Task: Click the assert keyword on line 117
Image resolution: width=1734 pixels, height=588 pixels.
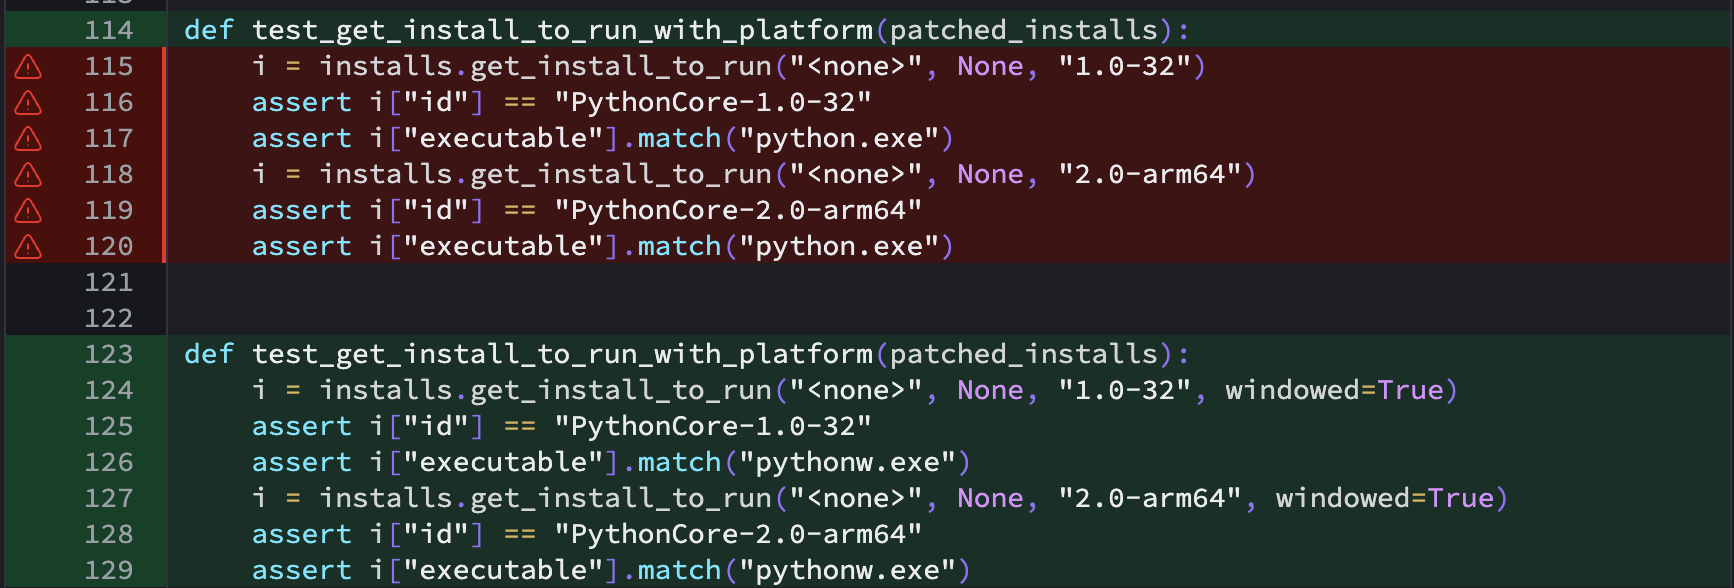Action: point(302,139)
